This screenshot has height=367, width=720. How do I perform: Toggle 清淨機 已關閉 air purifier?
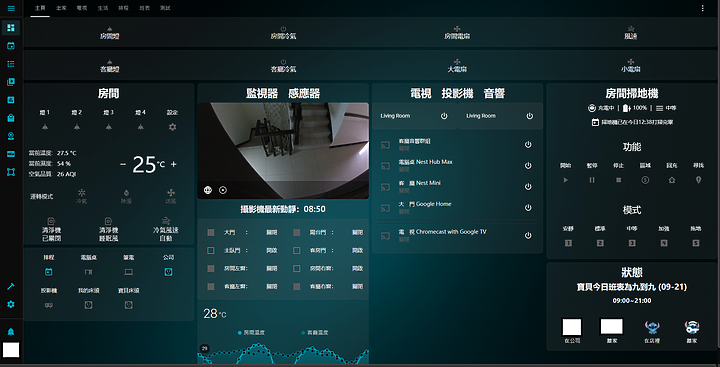click(x=51, y=229)
